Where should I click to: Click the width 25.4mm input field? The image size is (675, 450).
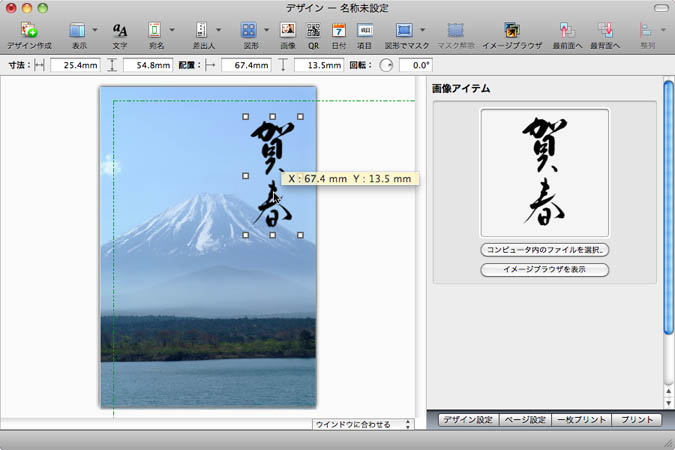pos(76,66)
